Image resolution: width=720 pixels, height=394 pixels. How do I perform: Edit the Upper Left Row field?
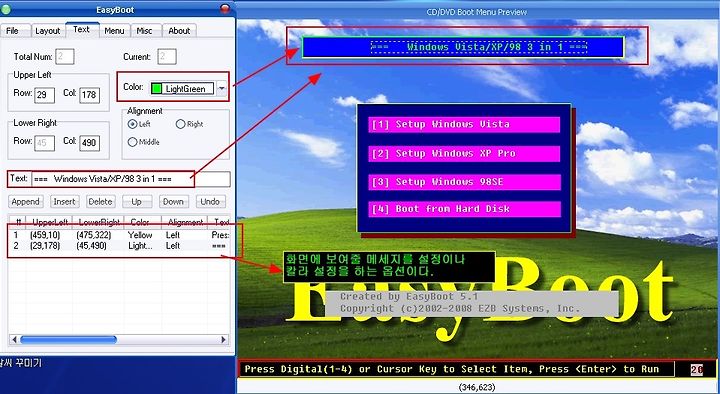point(44,95)
